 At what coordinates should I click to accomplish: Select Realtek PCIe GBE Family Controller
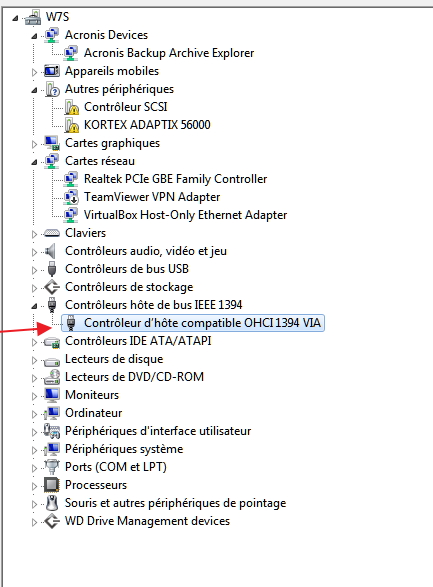[x=176, y=179]
